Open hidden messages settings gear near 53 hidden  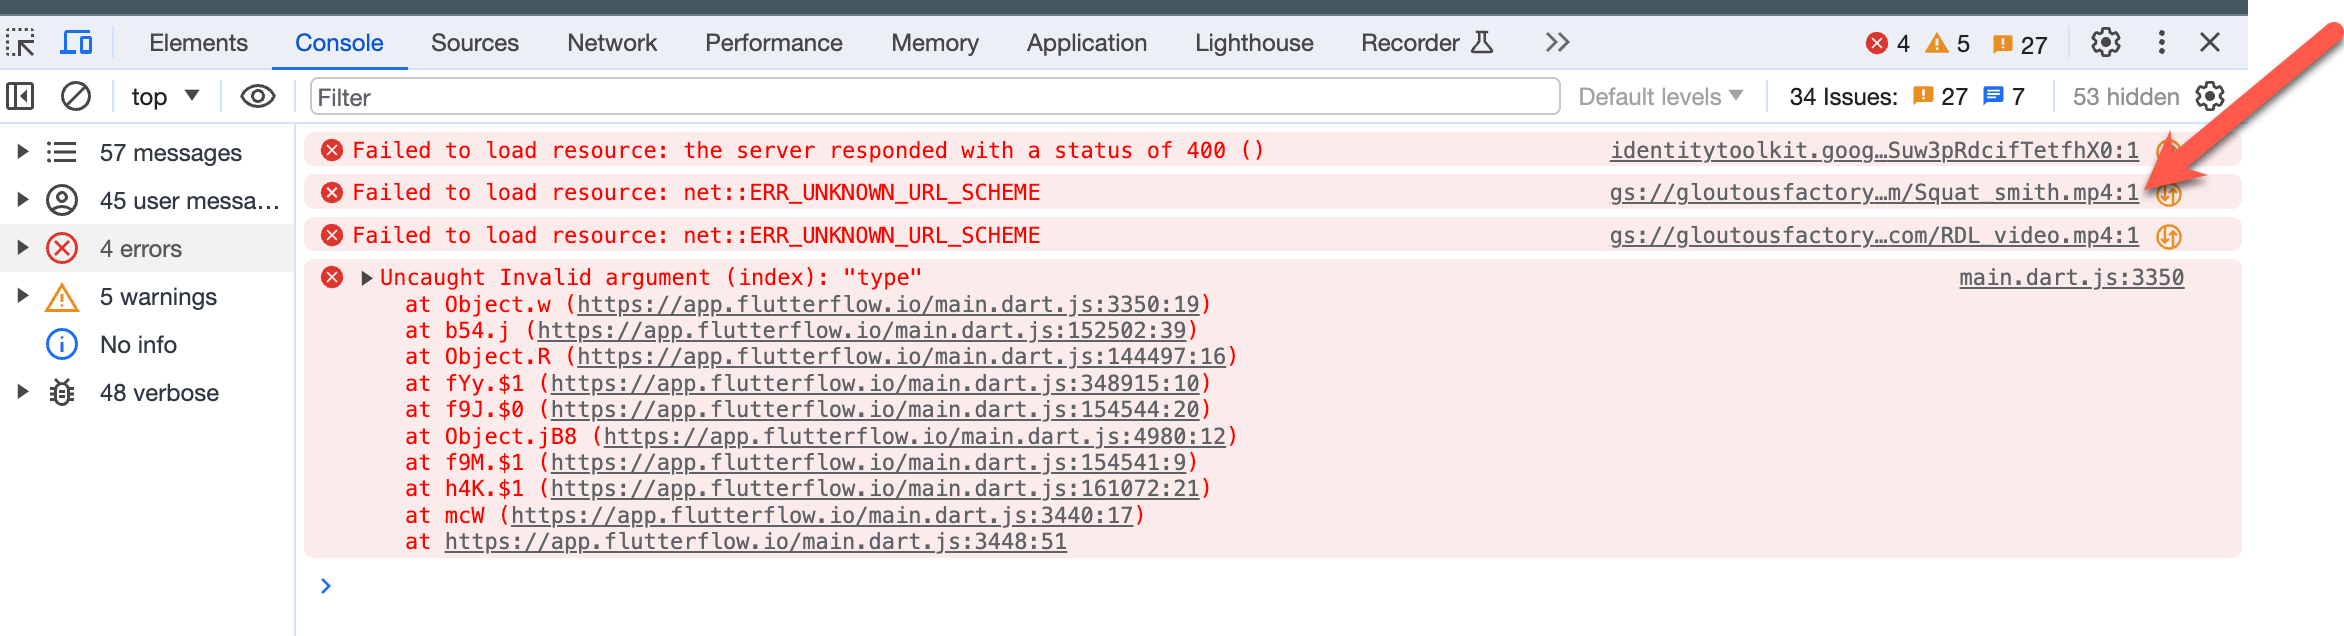2209,96
